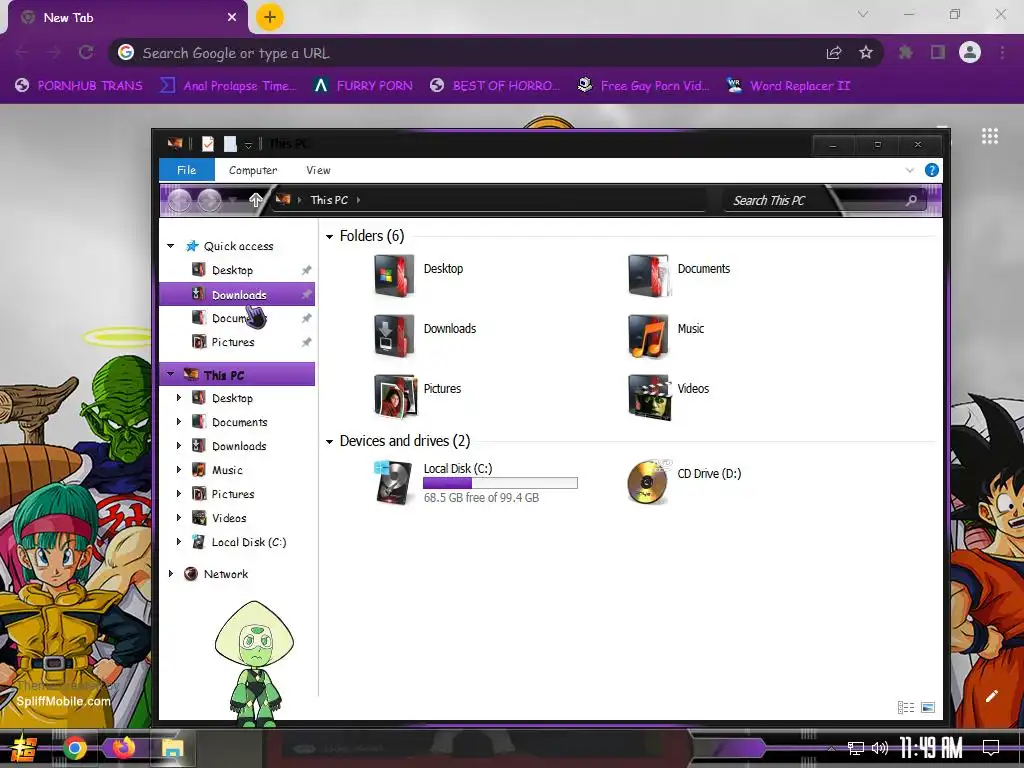Bookmark this tab with the star icon
Viewport: 1024px width, 768px height.
(866, 52)
